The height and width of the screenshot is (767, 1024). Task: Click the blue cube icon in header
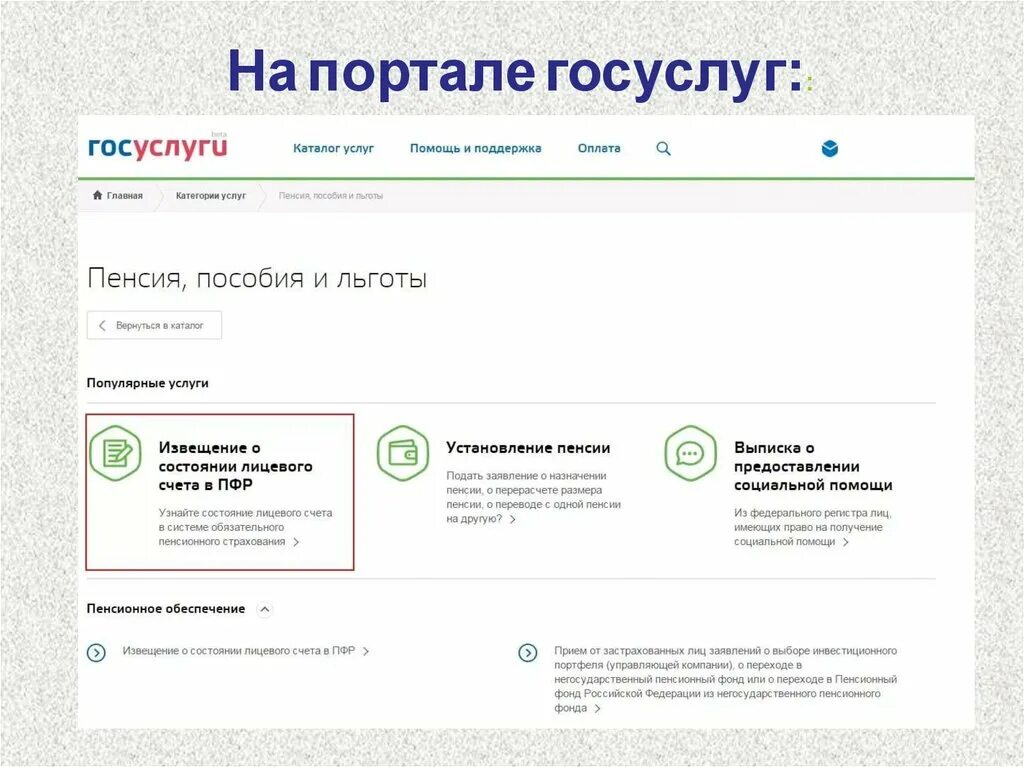(829, 148)
